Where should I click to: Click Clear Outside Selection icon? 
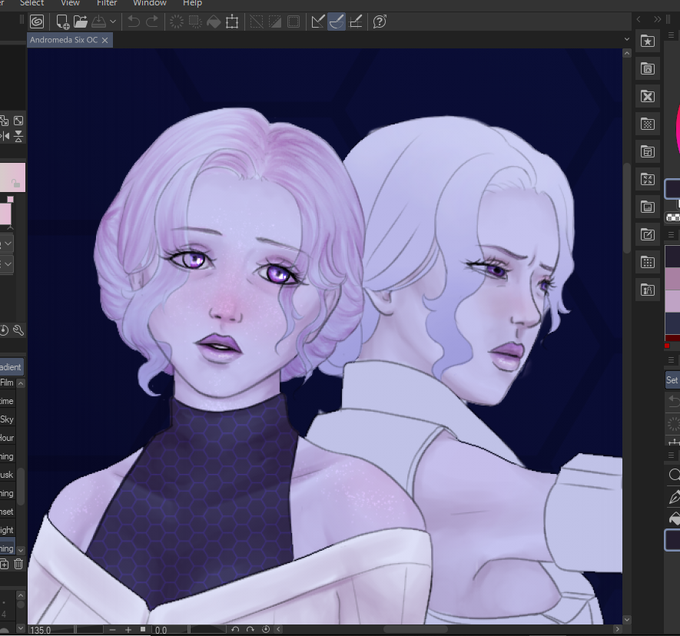[x=195, y=21]
